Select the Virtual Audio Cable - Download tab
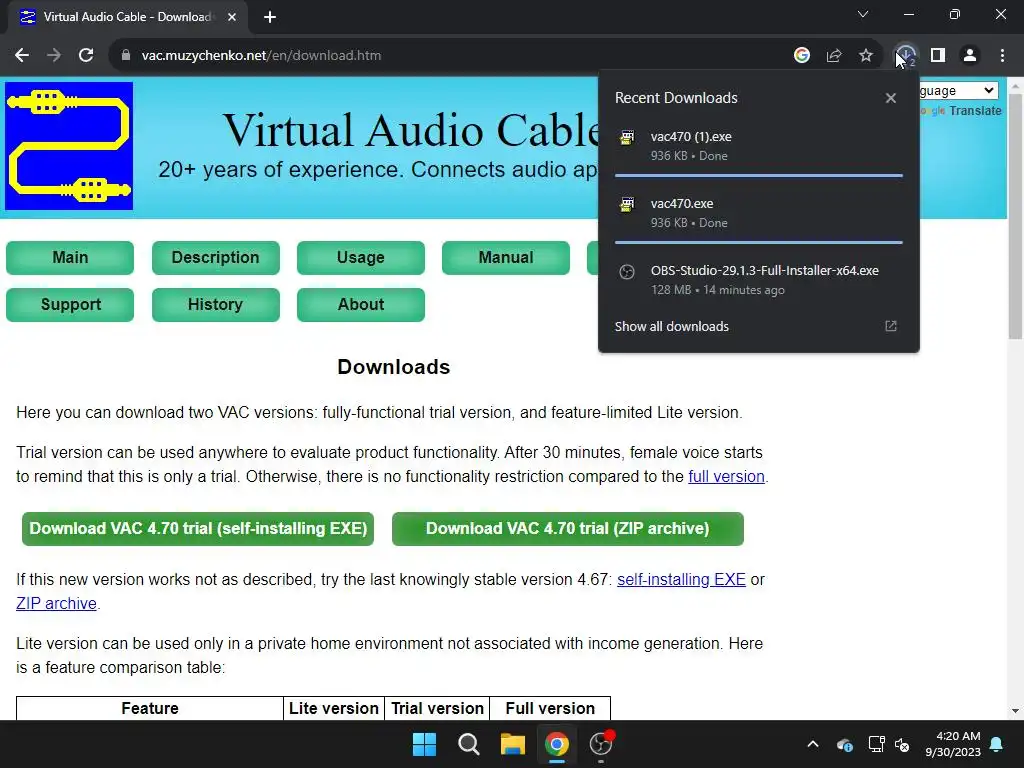1024x768 pixels. point(128,17)
